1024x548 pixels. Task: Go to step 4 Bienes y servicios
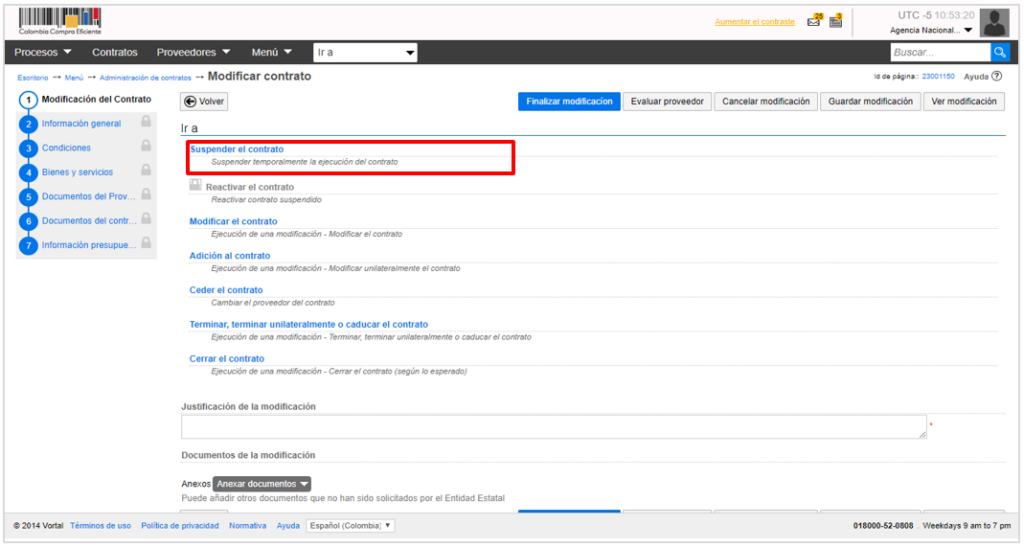coord(77,172)
